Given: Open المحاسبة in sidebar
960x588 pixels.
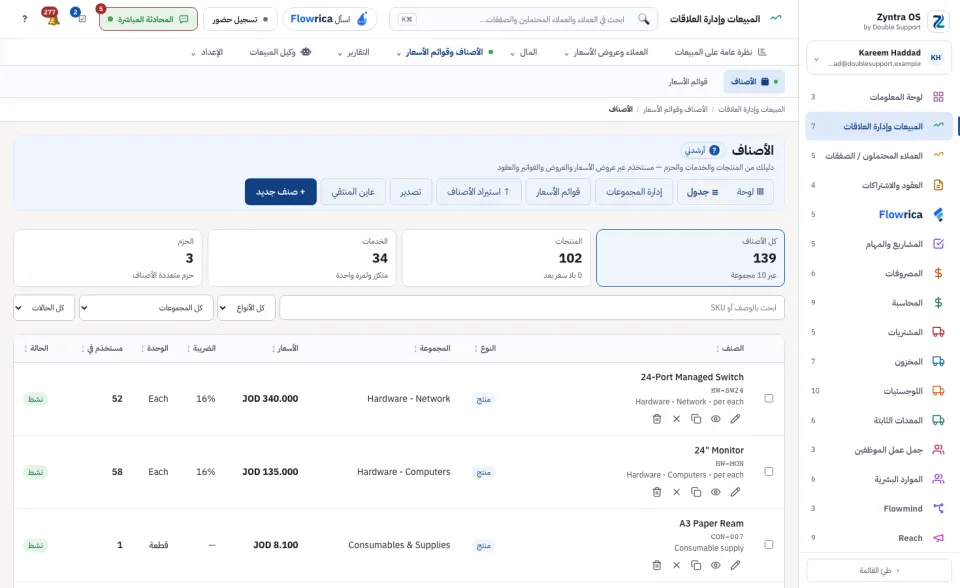Looking at the screenshot, I should (x=879, y=303).
